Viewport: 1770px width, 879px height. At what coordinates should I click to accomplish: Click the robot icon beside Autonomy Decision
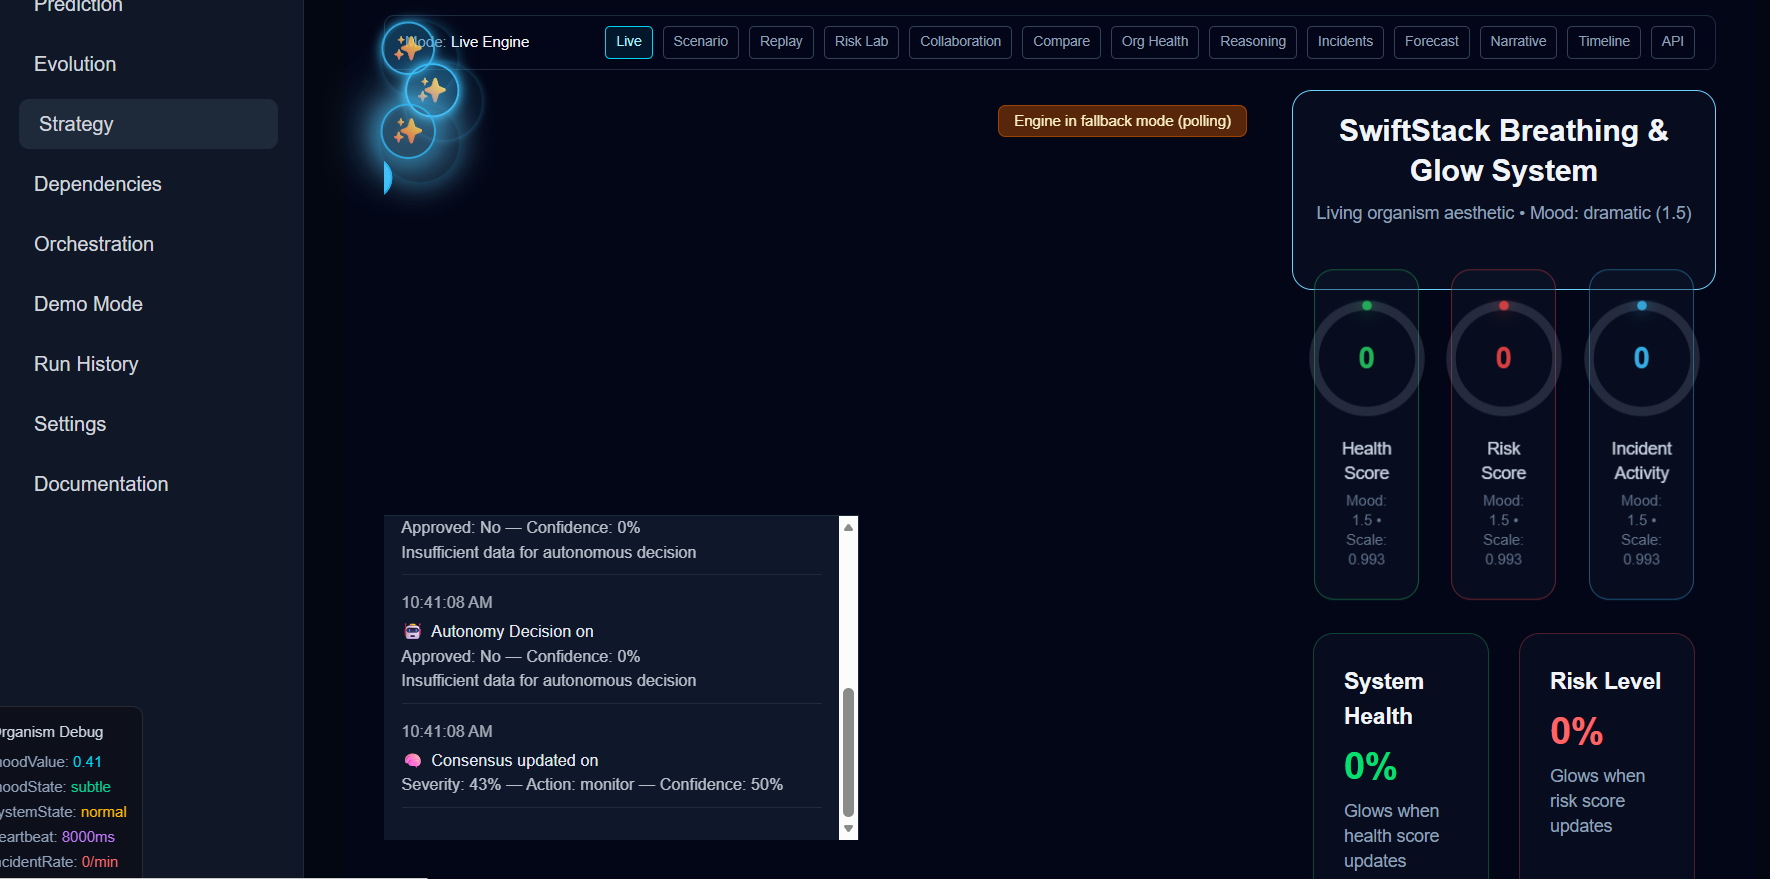point(412,631)
